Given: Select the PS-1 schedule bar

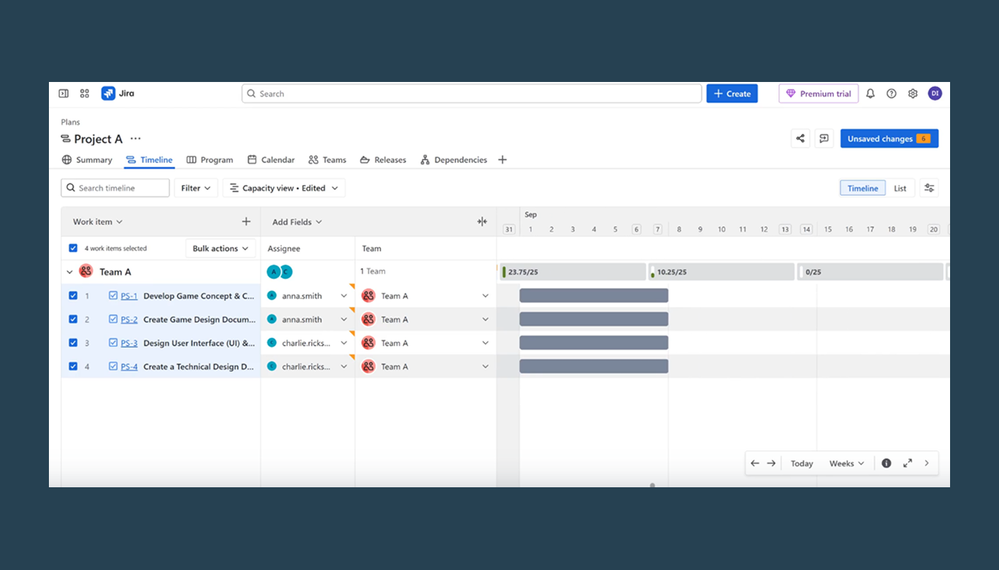Looking at the screenshot, I should (x=594, y=296).
